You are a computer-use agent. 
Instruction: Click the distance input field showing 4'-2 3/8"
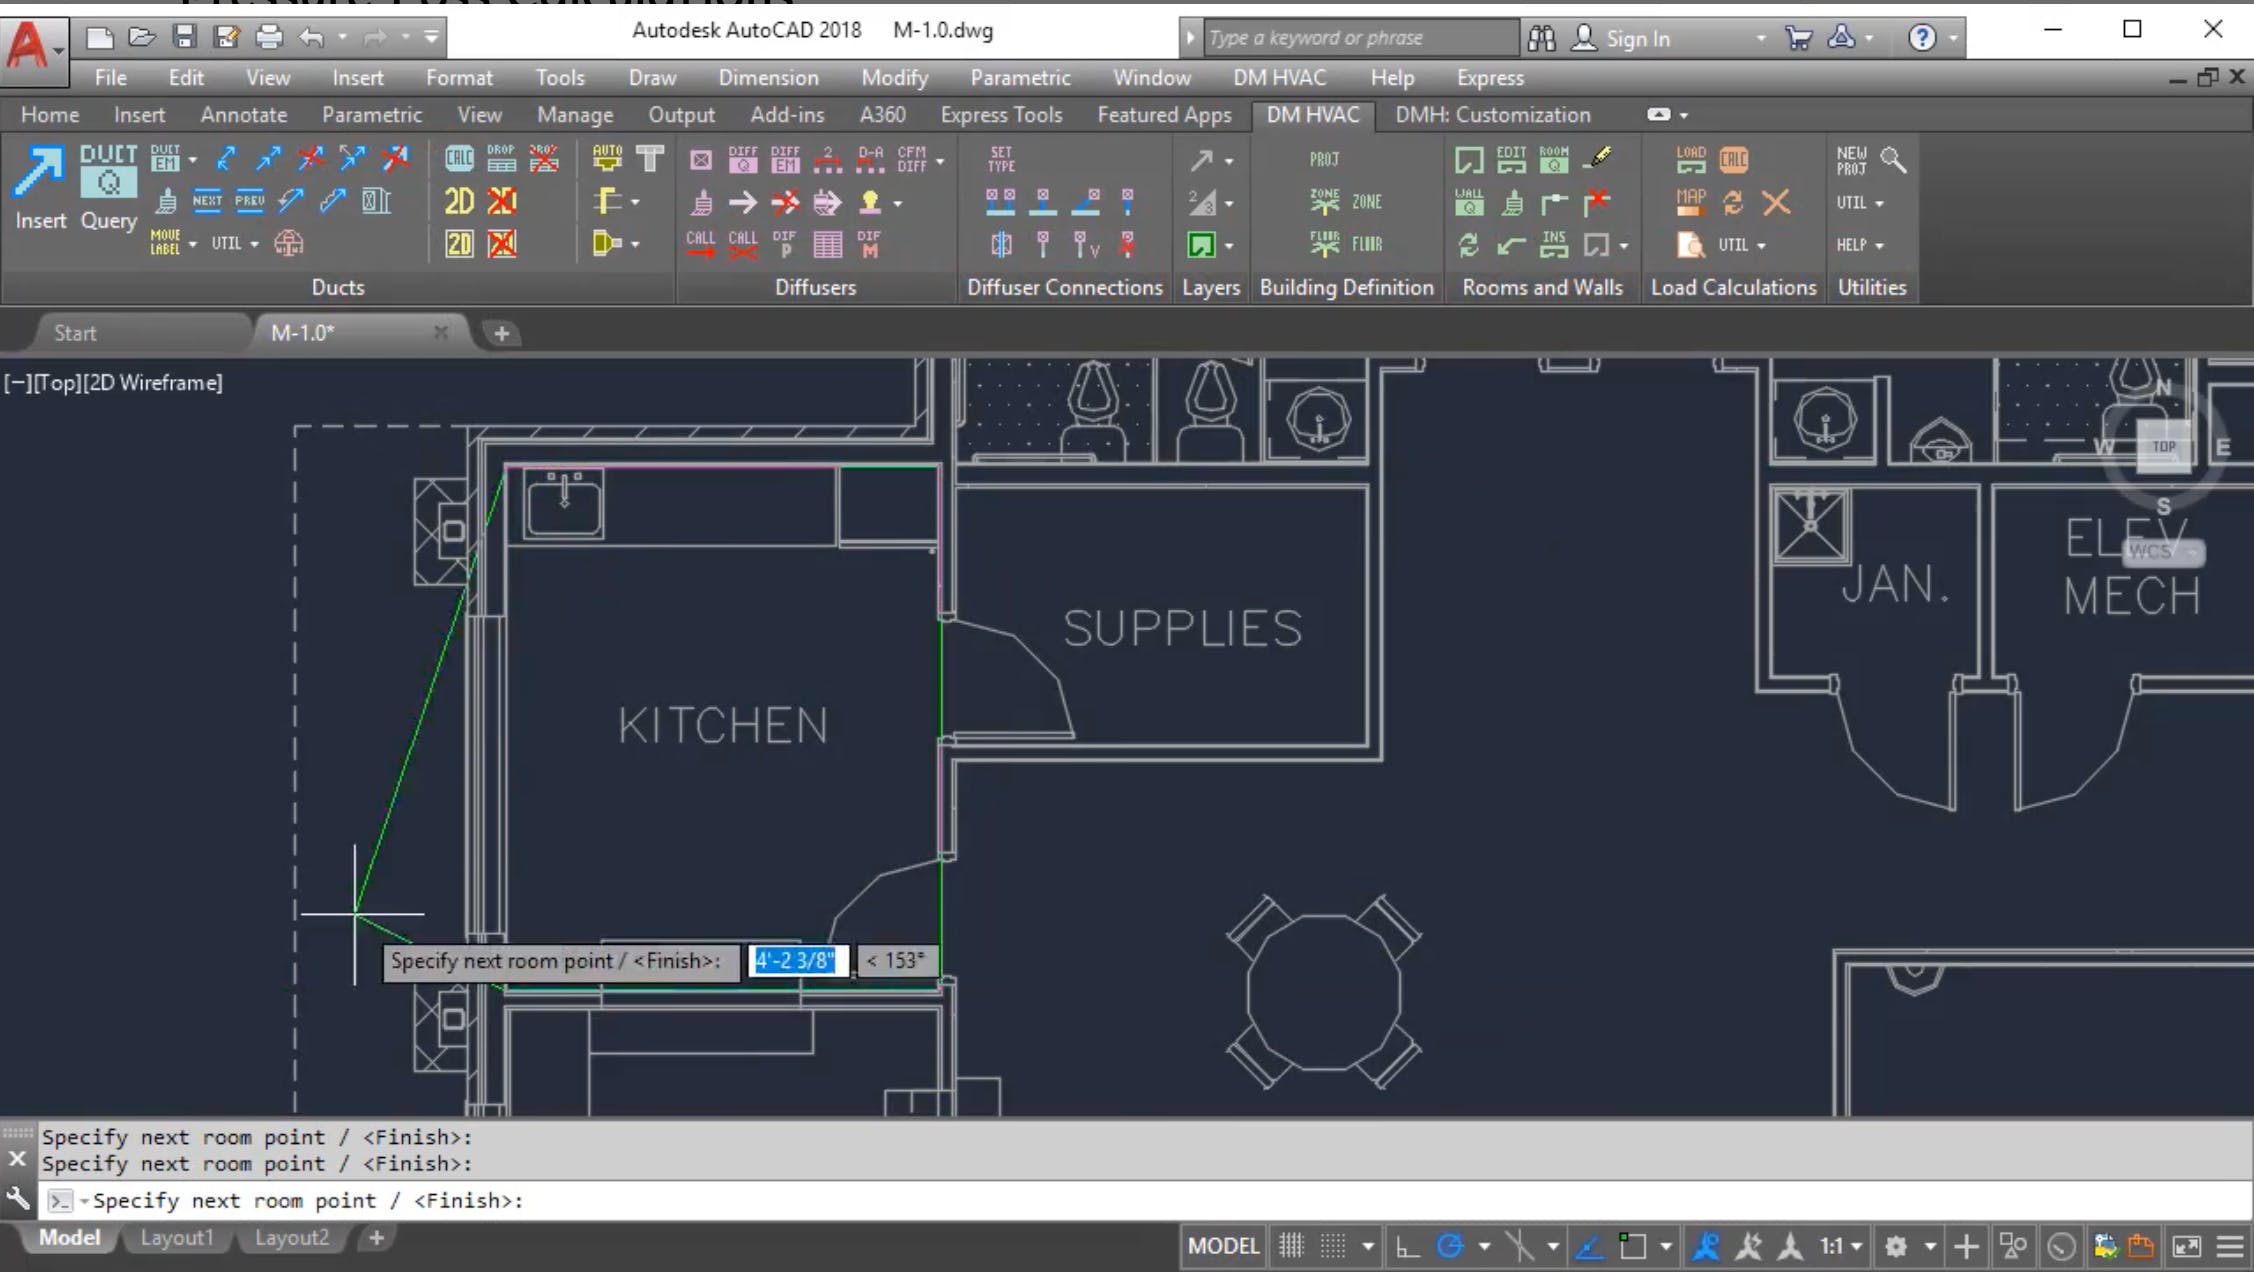click(x=797, y=960)
